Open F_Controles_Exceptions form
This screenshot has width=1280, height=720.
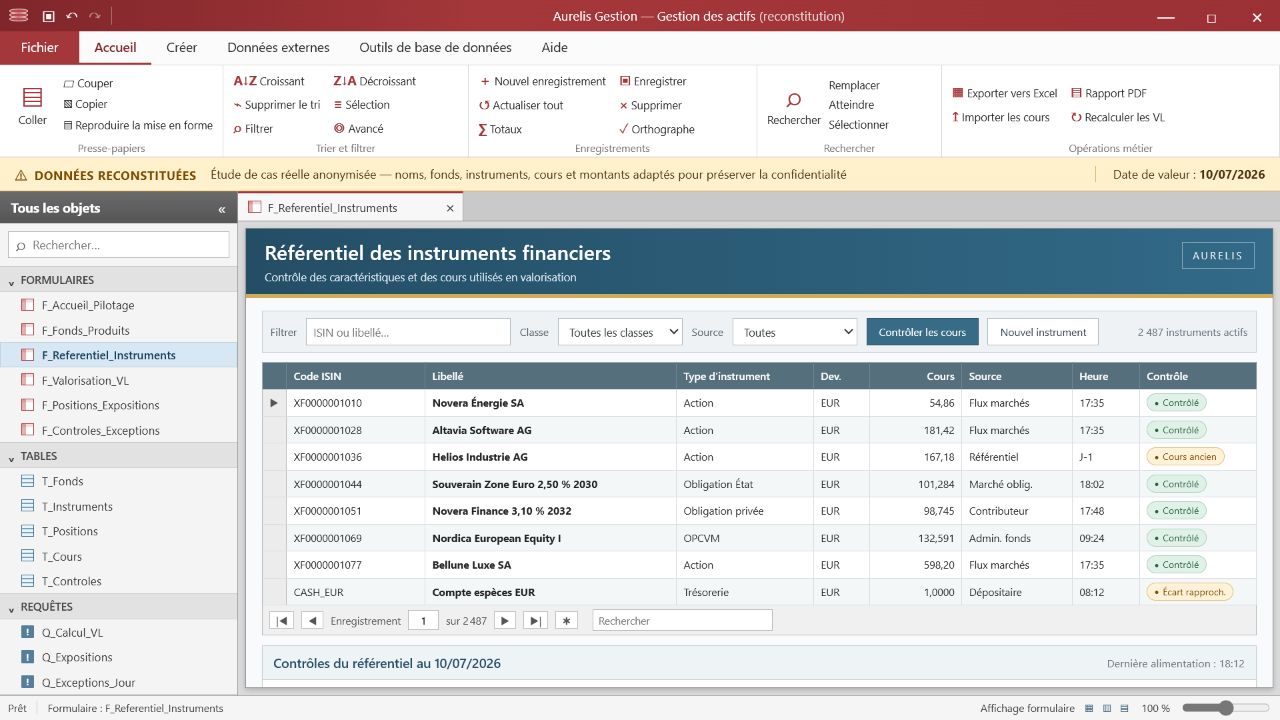coord(119,431)
